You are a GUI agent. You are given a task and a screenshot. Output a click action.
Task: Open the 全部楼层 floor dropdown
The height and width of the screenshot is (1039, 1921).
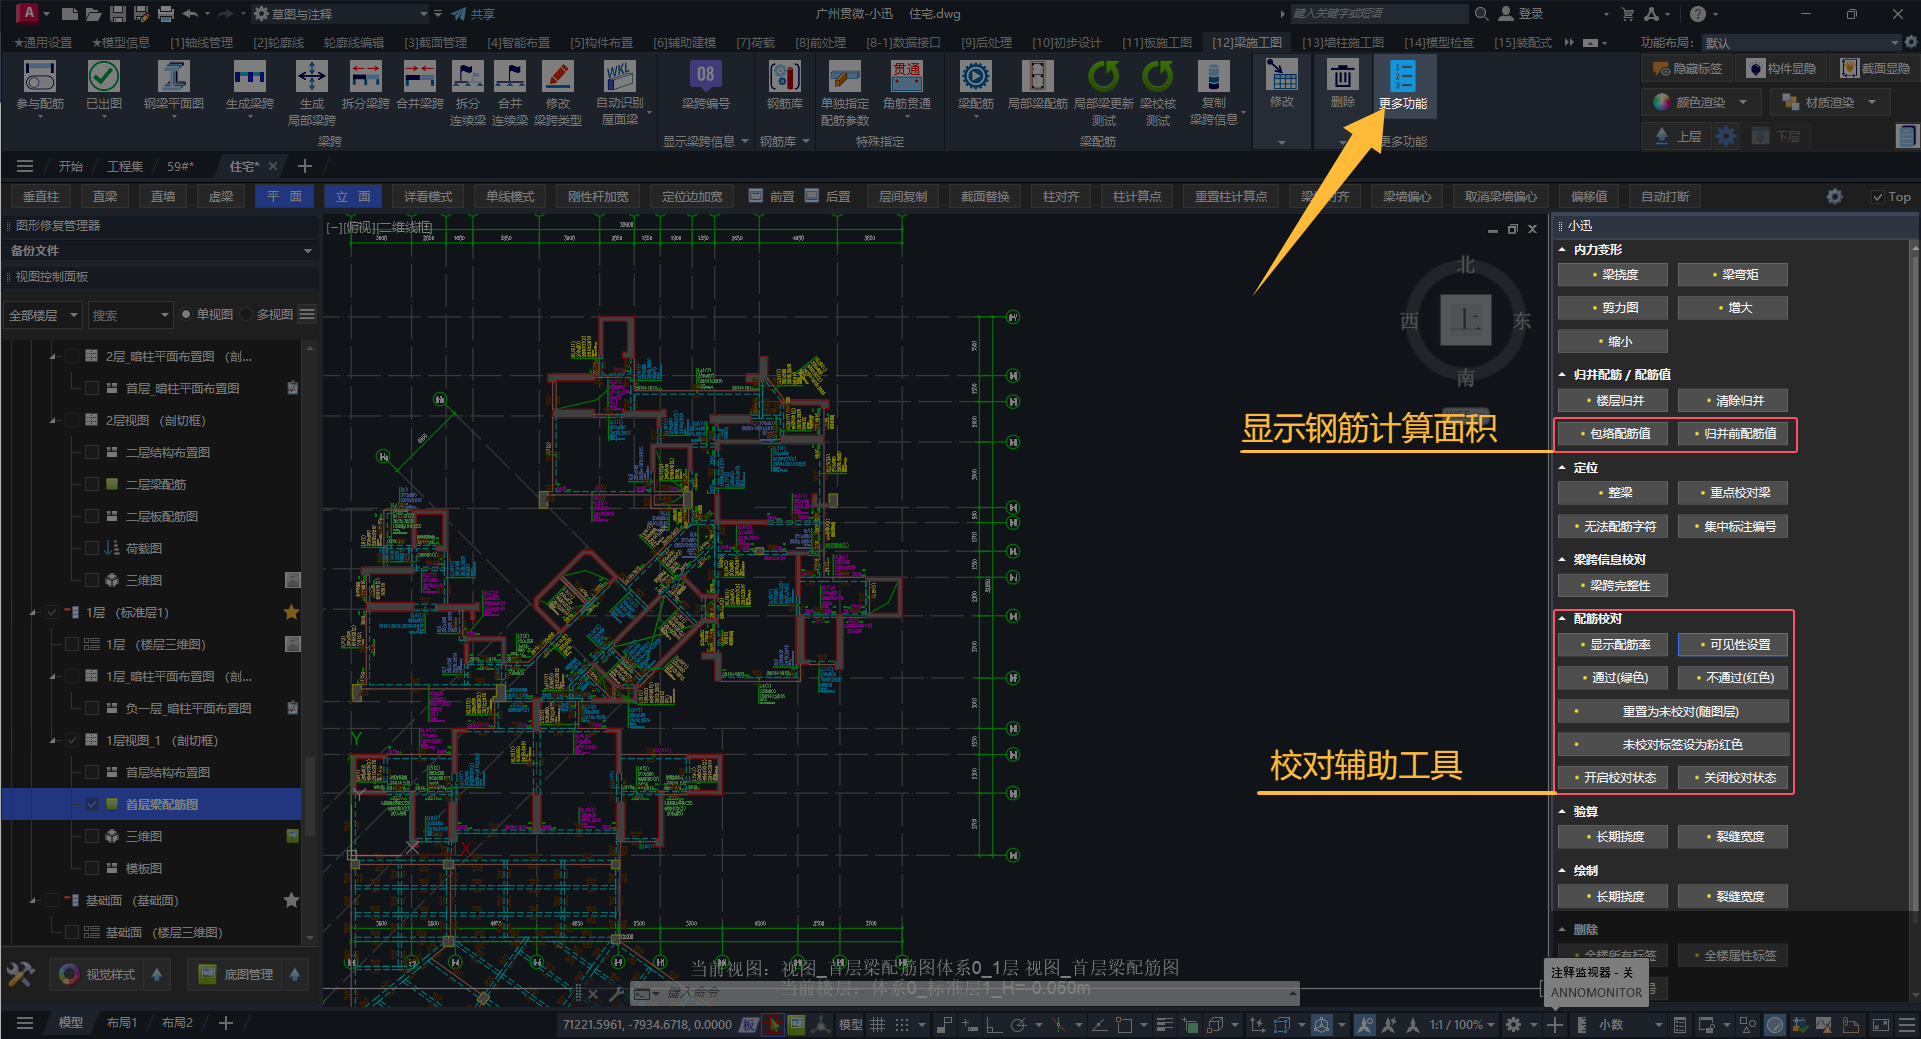coord(43,315)
